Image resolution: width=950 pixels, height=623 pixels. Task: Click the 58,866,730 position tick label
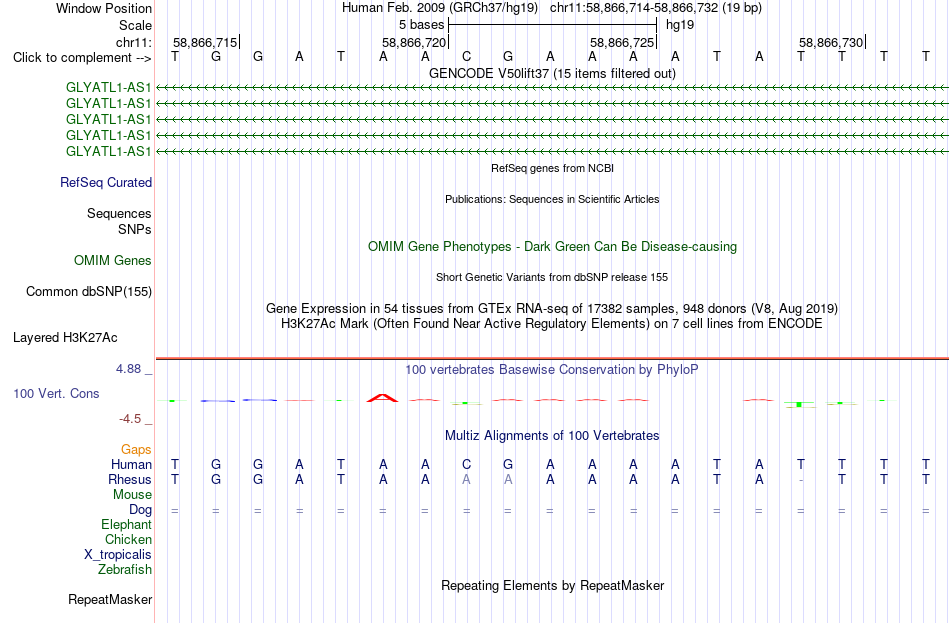[x=831, y=42]
